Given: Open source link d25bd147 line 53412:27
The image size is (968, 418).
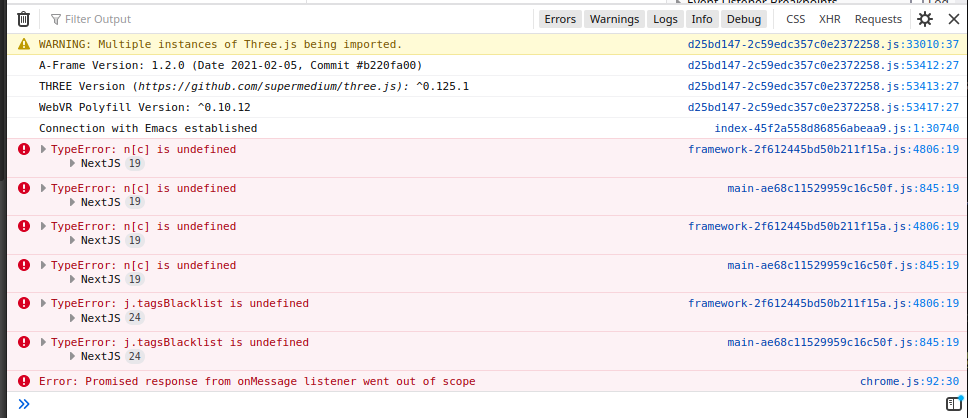Looking at the screenshot, I should click(824, 65).
